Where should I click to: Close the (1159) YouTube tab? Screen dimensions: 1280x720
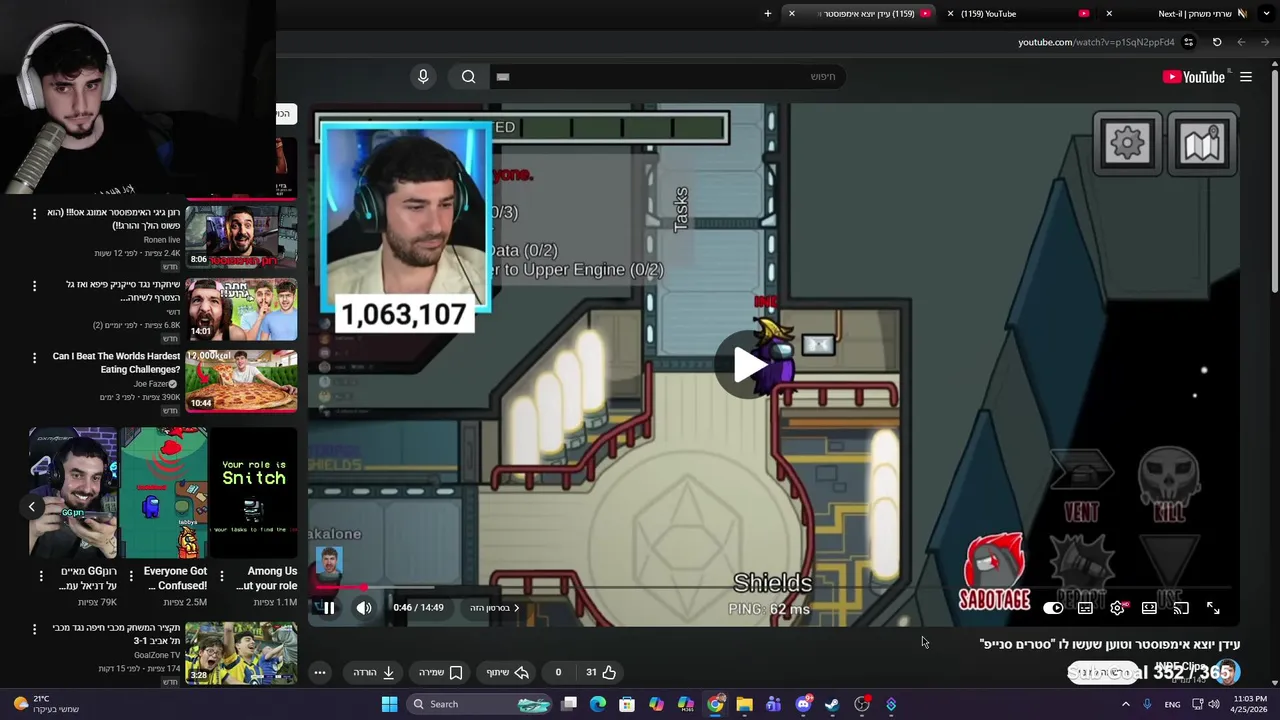point(950,14)
